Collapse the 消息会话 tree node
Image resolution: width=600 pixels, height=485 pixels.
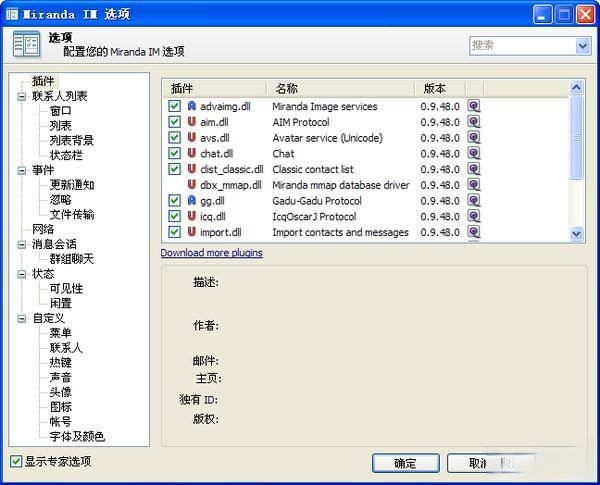(22, 245)
